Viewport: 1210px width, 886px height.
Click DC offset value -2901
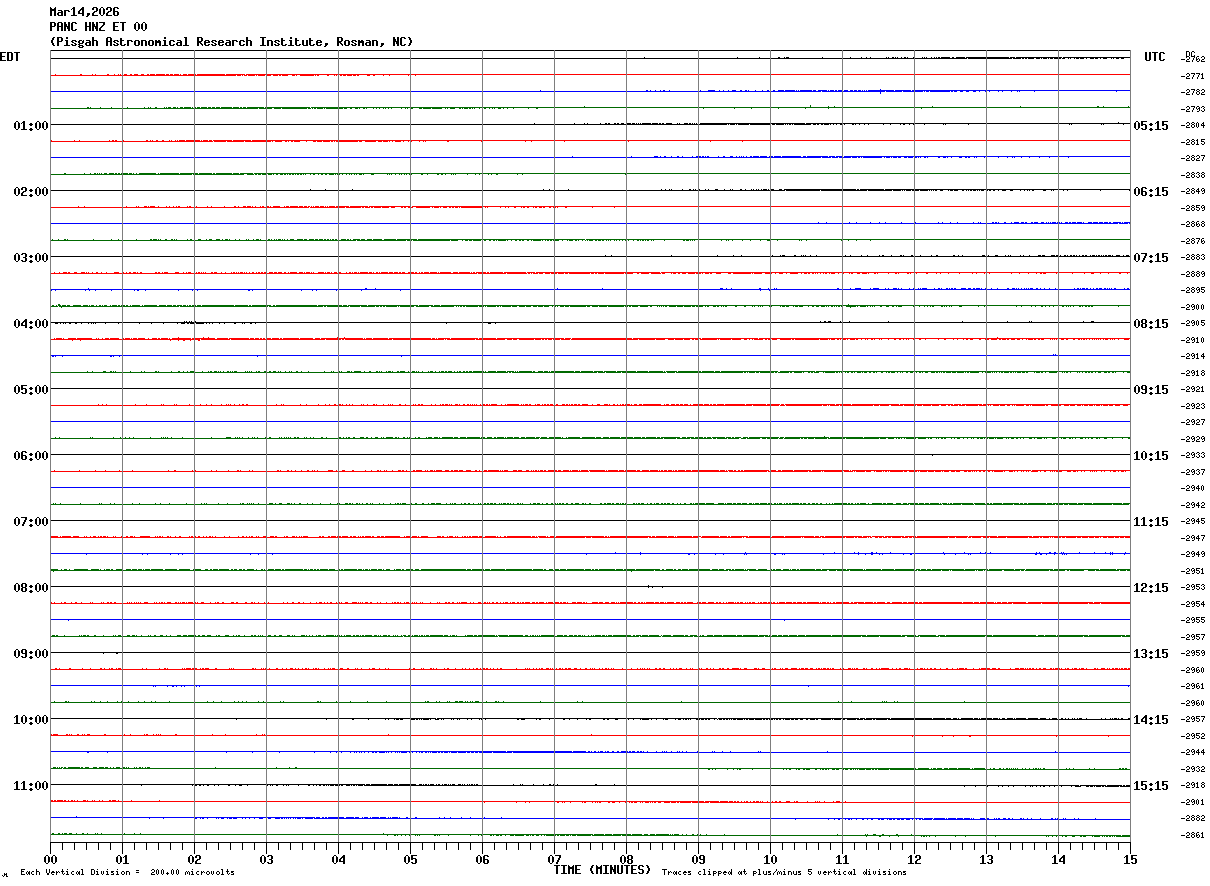[1193, 802]
